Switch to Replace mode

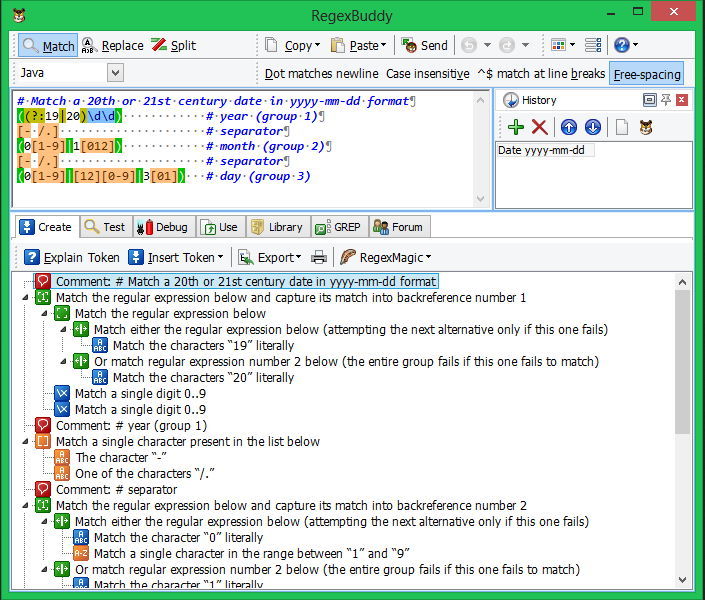point(112,46)
